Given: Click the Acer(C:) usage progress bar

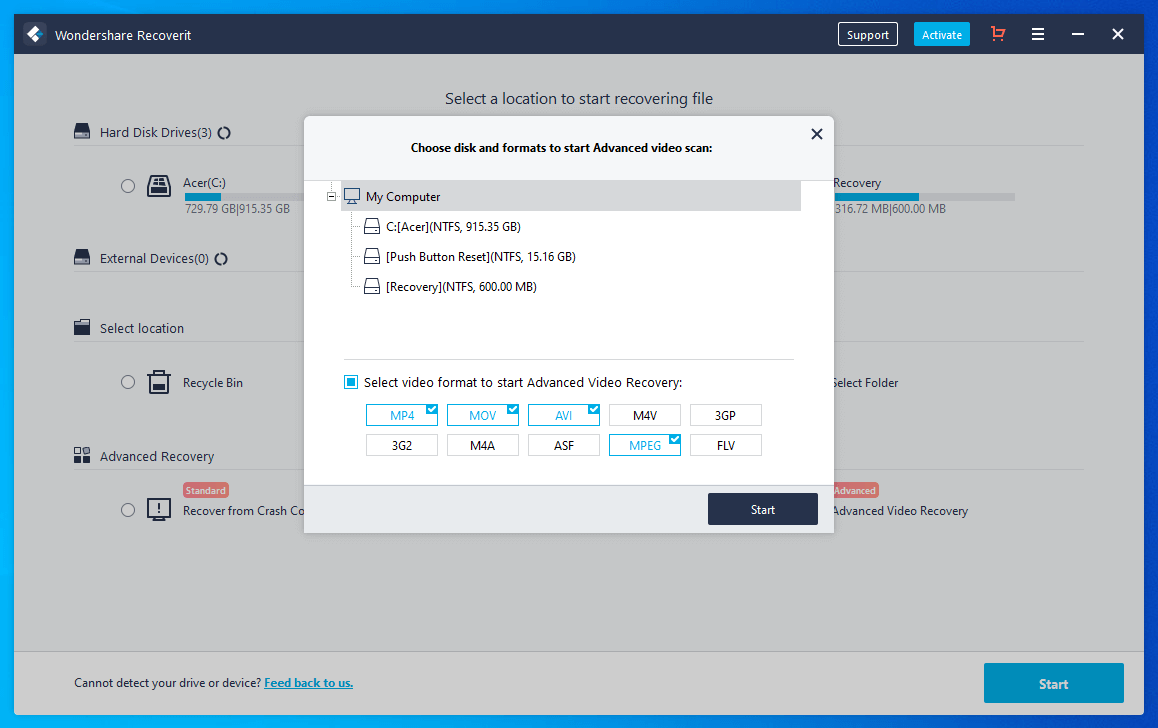Looking at the screenshot, I should pos(244,197).
